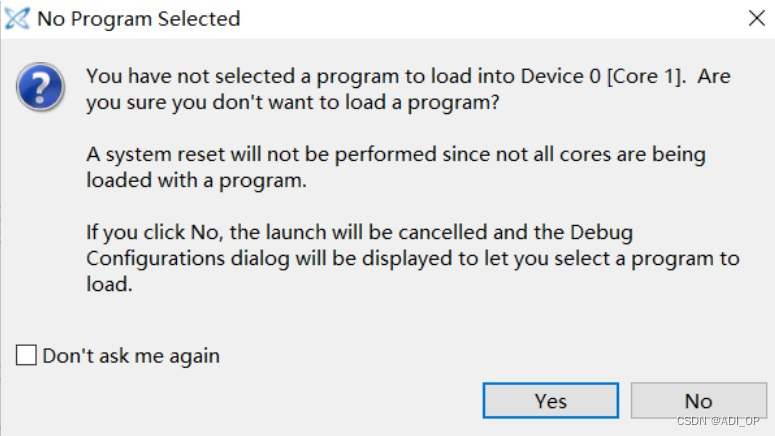Cancel the launch with the No button
The height and width of the screenshot is (436, 775).
pos(698,400)
